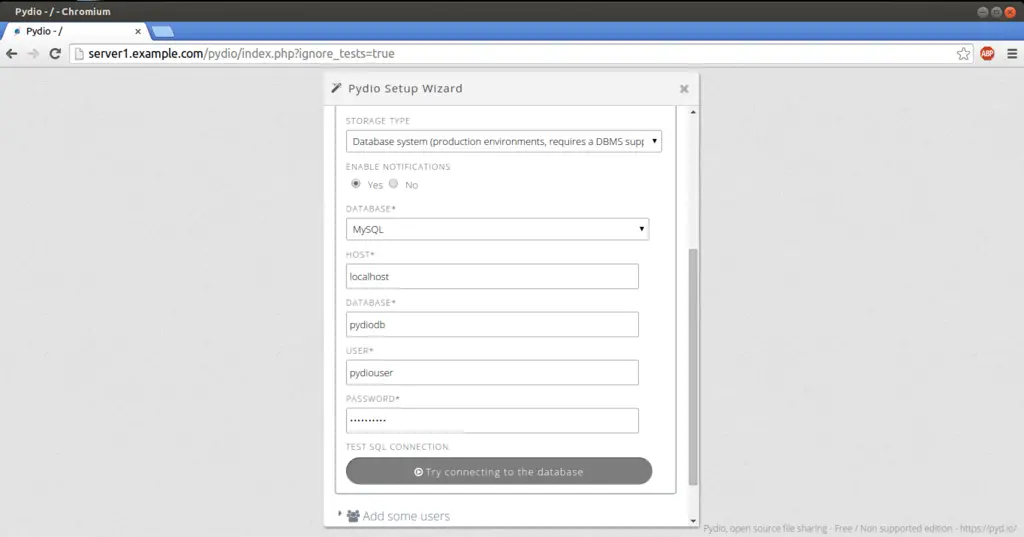The width and height of the screenshot is (1024, 537).
Task: Click the browser back arrow
Action: point(12,54)
